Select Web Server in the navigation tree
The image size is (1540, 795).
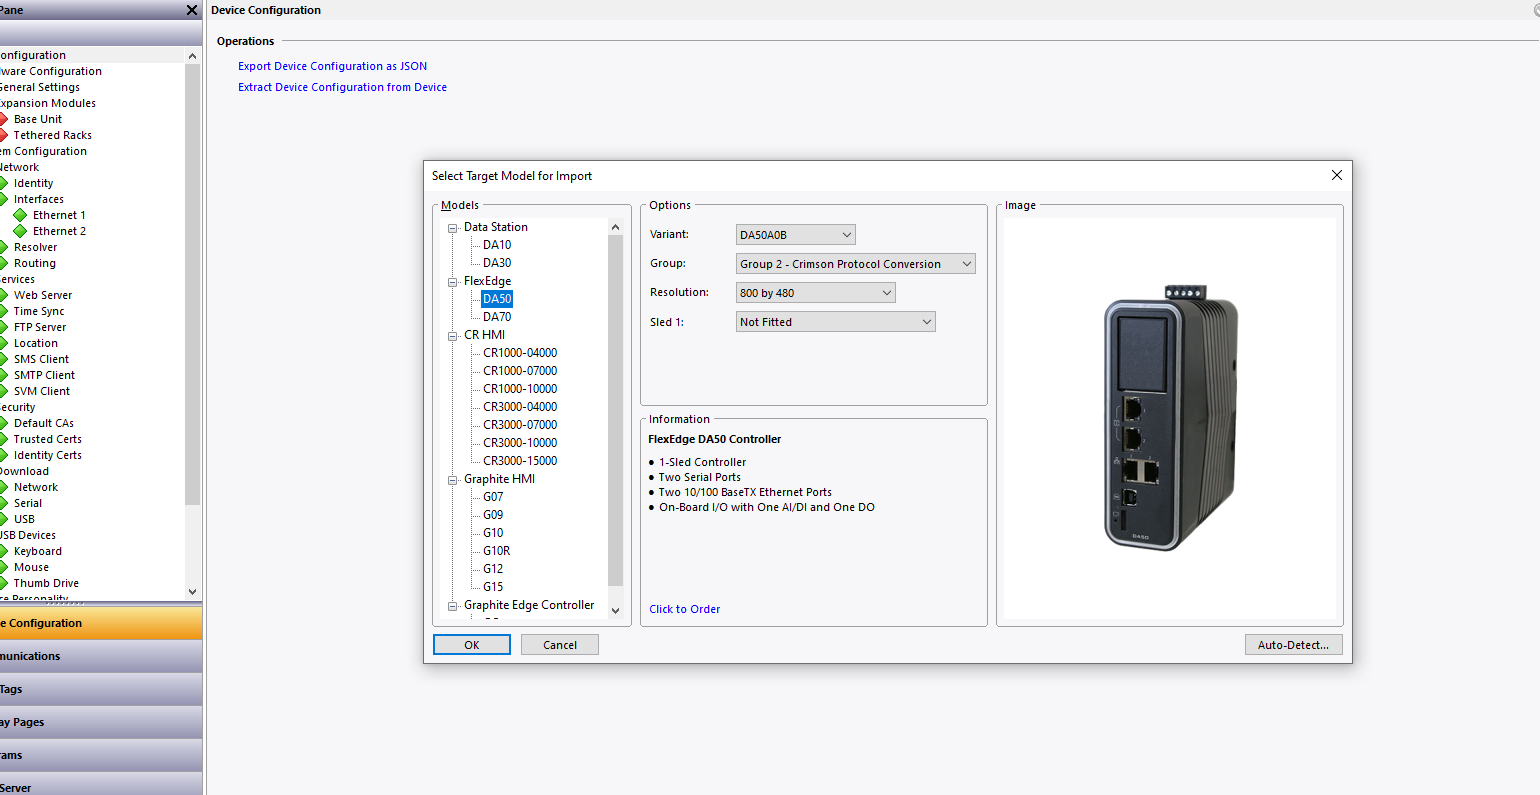click(43, 295)
